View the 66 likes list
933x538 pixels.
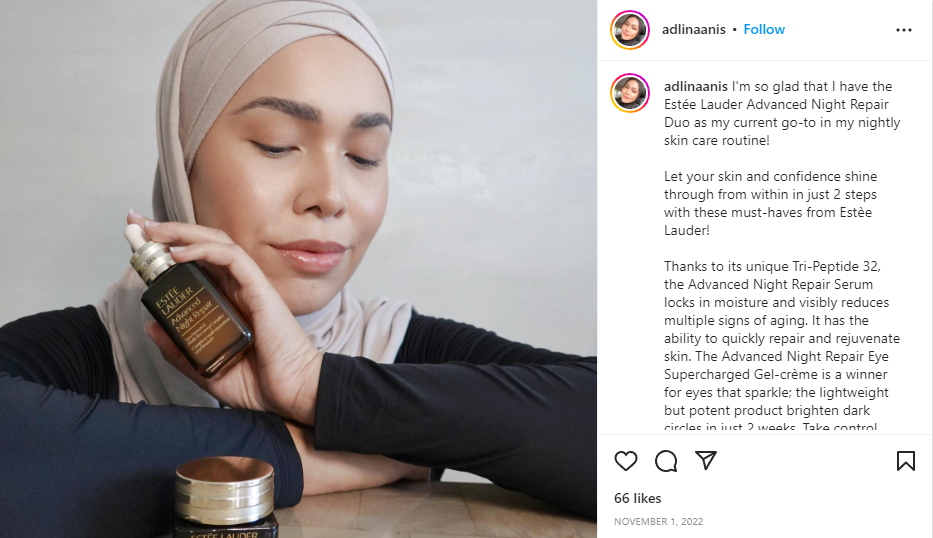click(x=637, y=498)
